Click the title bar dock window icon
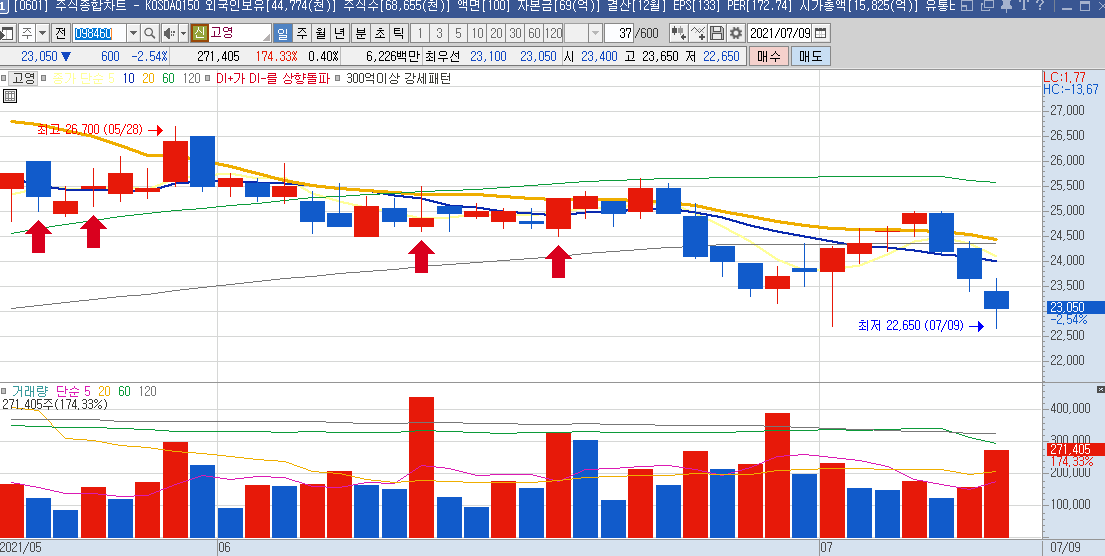The width and height of the screenshot is (1105, 556). (x=968, y=6)
